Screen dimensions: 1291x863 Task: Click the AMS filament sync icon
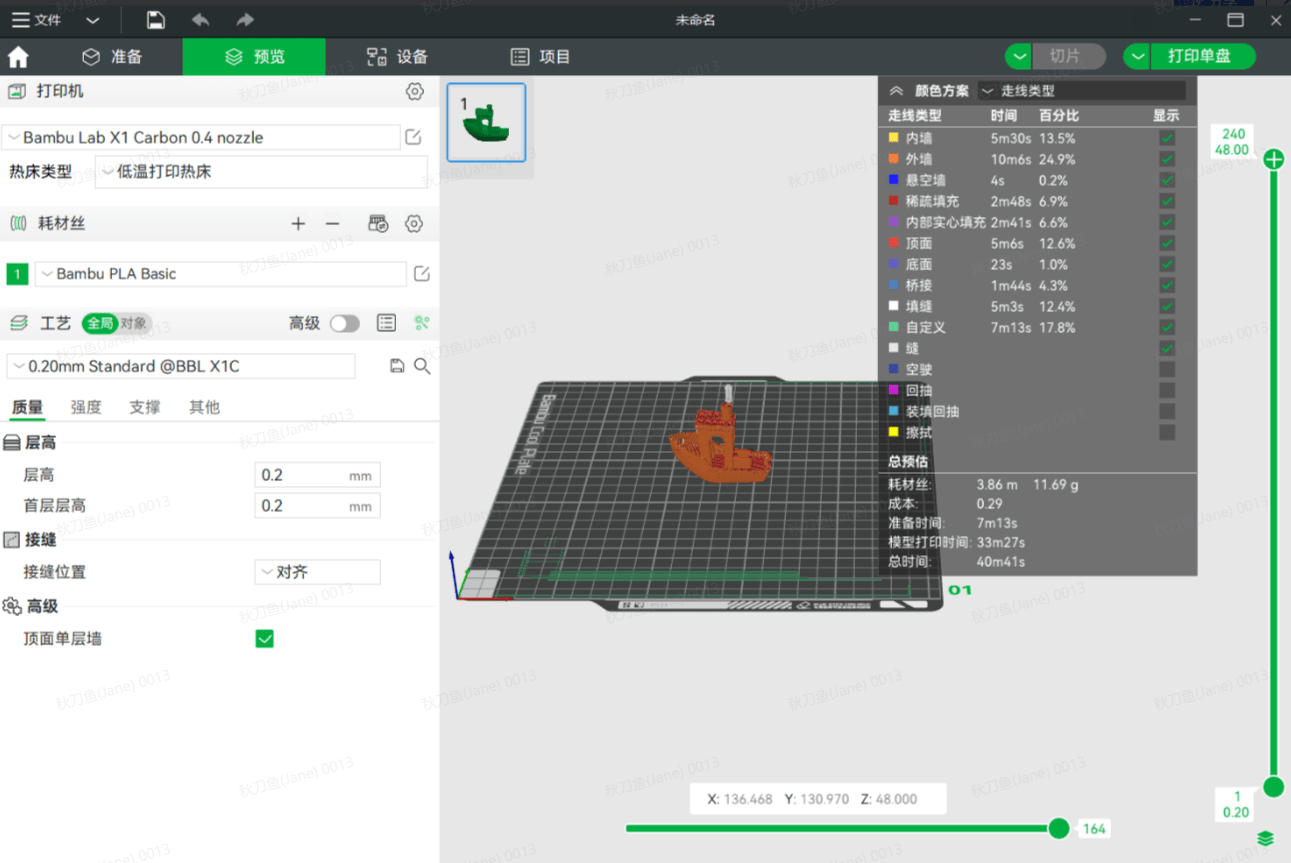click(378, 223)
